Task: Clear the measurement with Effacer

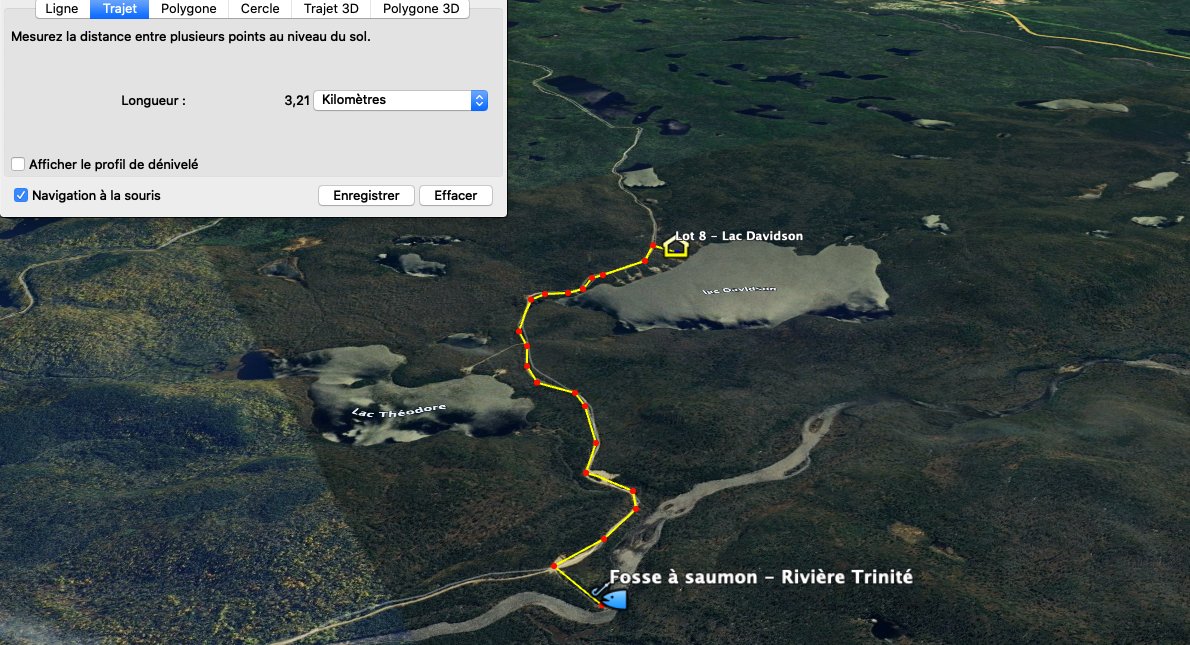Action: [455, 195]
